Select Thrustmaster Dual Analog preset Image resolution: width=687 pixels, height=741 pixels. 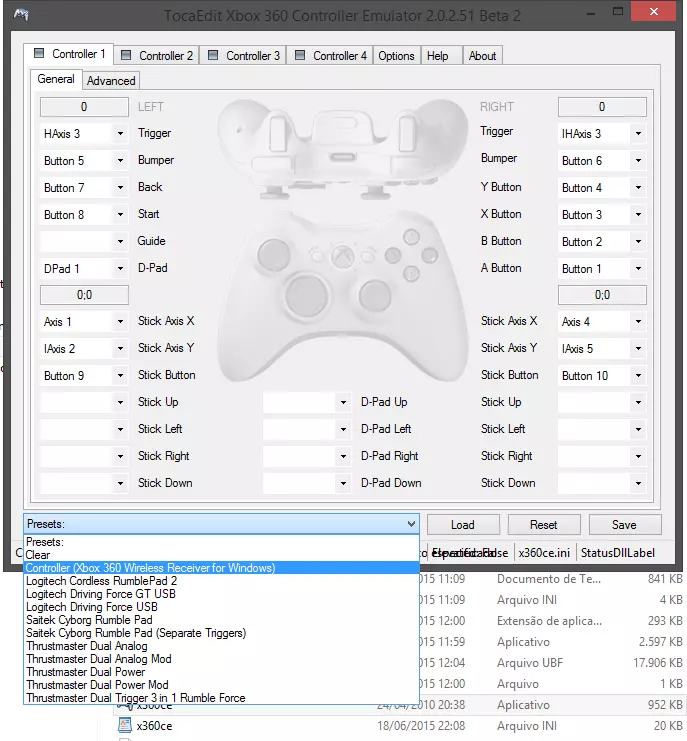[221, 646]
